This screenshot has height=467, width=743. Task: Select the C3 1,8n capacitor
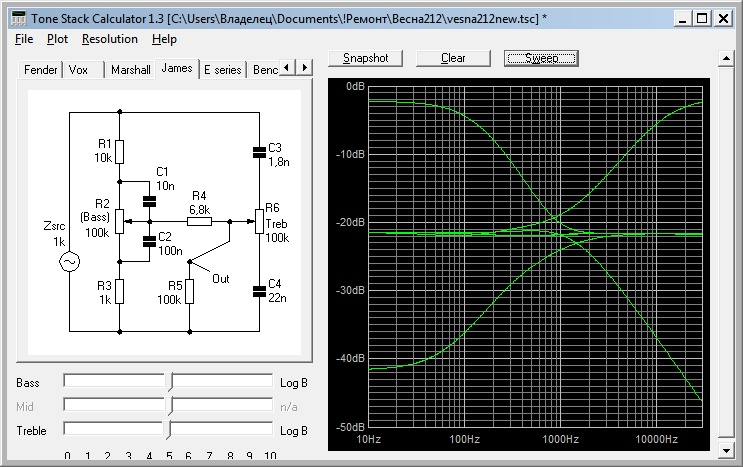259,152
